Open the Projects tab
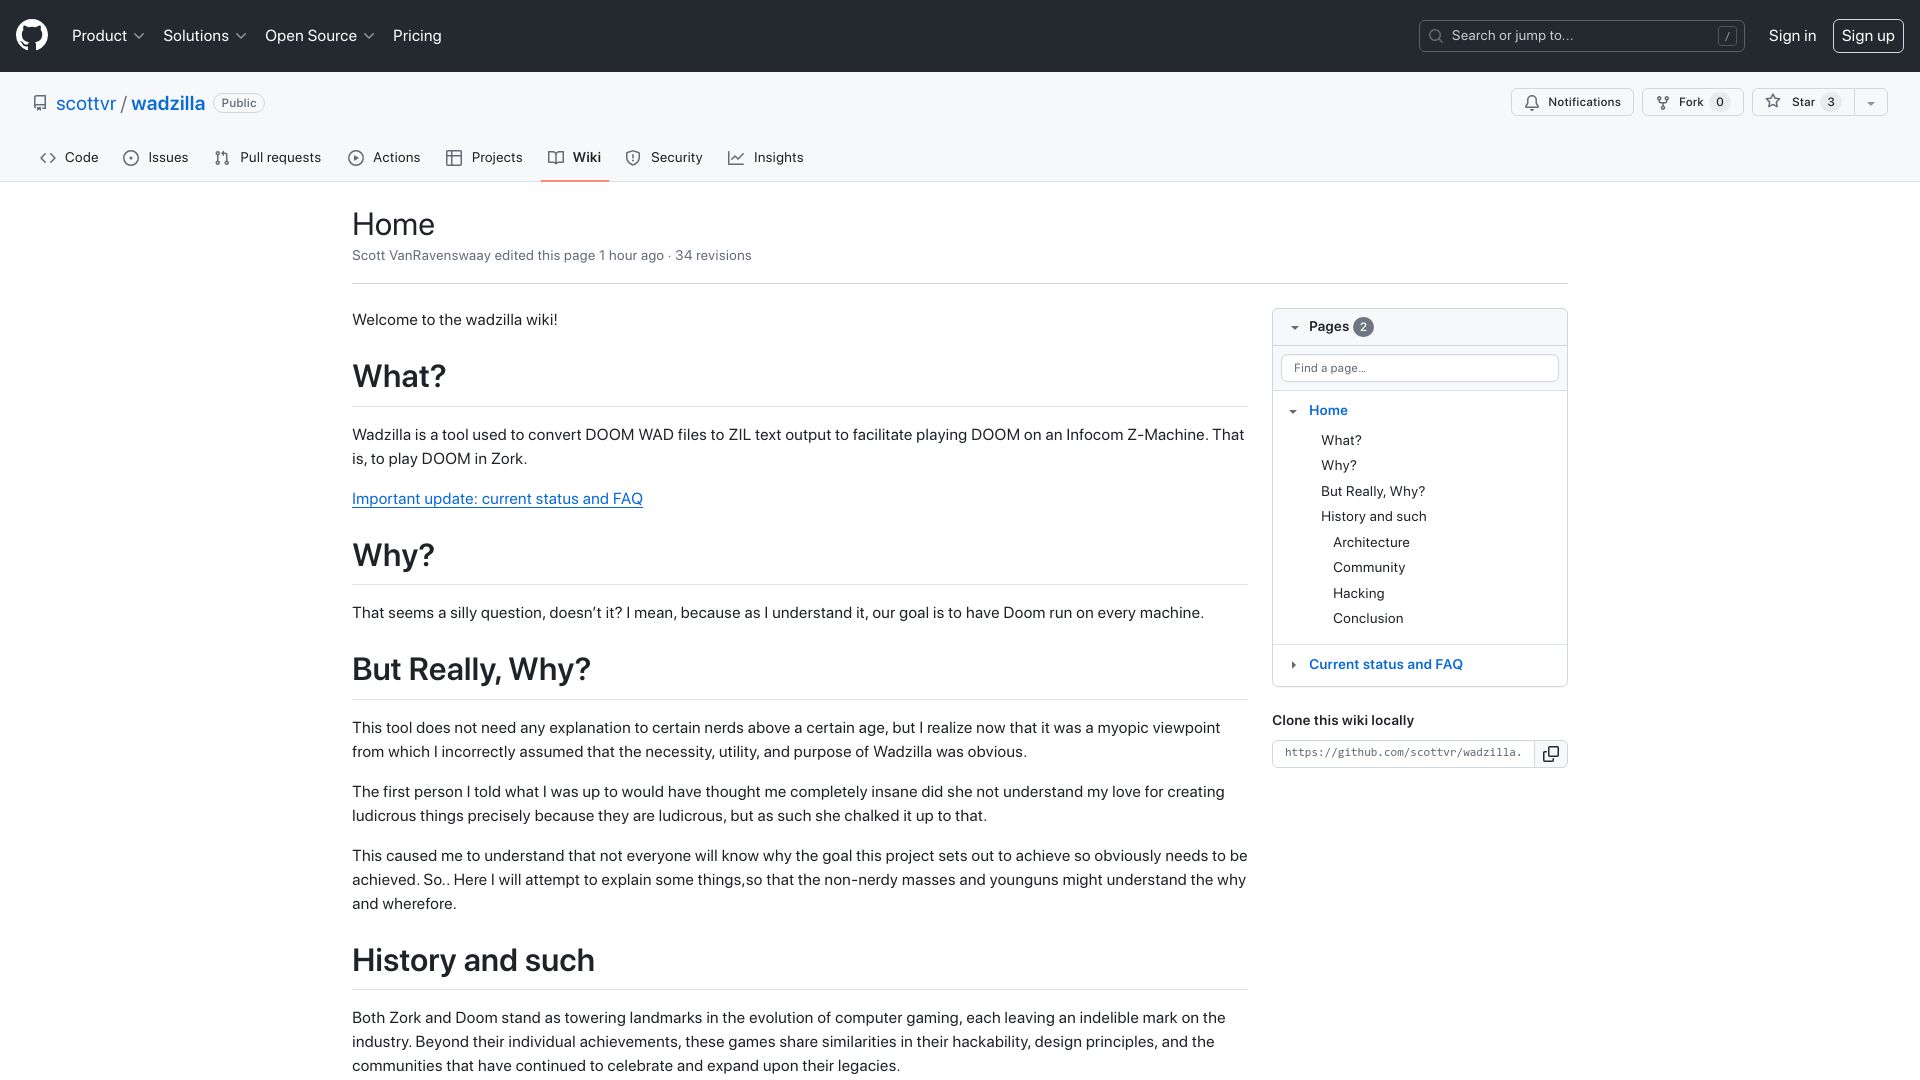Image resolution: width=1920 pixels, height=1080 pixels. (x=484, y=158)
